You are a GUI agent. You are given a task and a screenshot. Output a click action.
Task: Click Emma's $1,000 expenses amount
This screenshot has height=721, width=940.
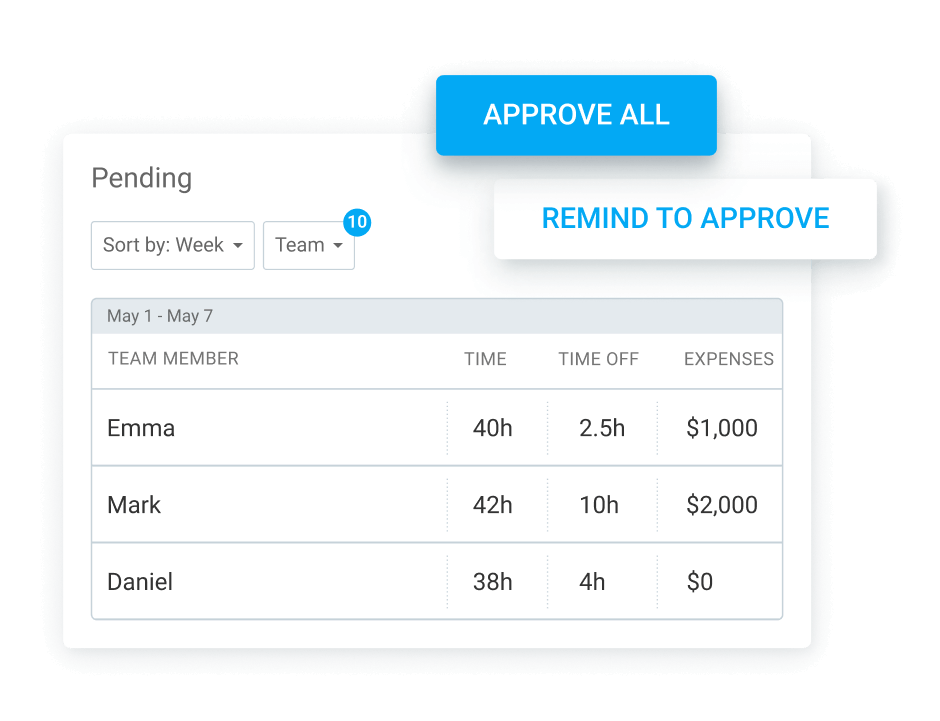click(x=721, y=428)
